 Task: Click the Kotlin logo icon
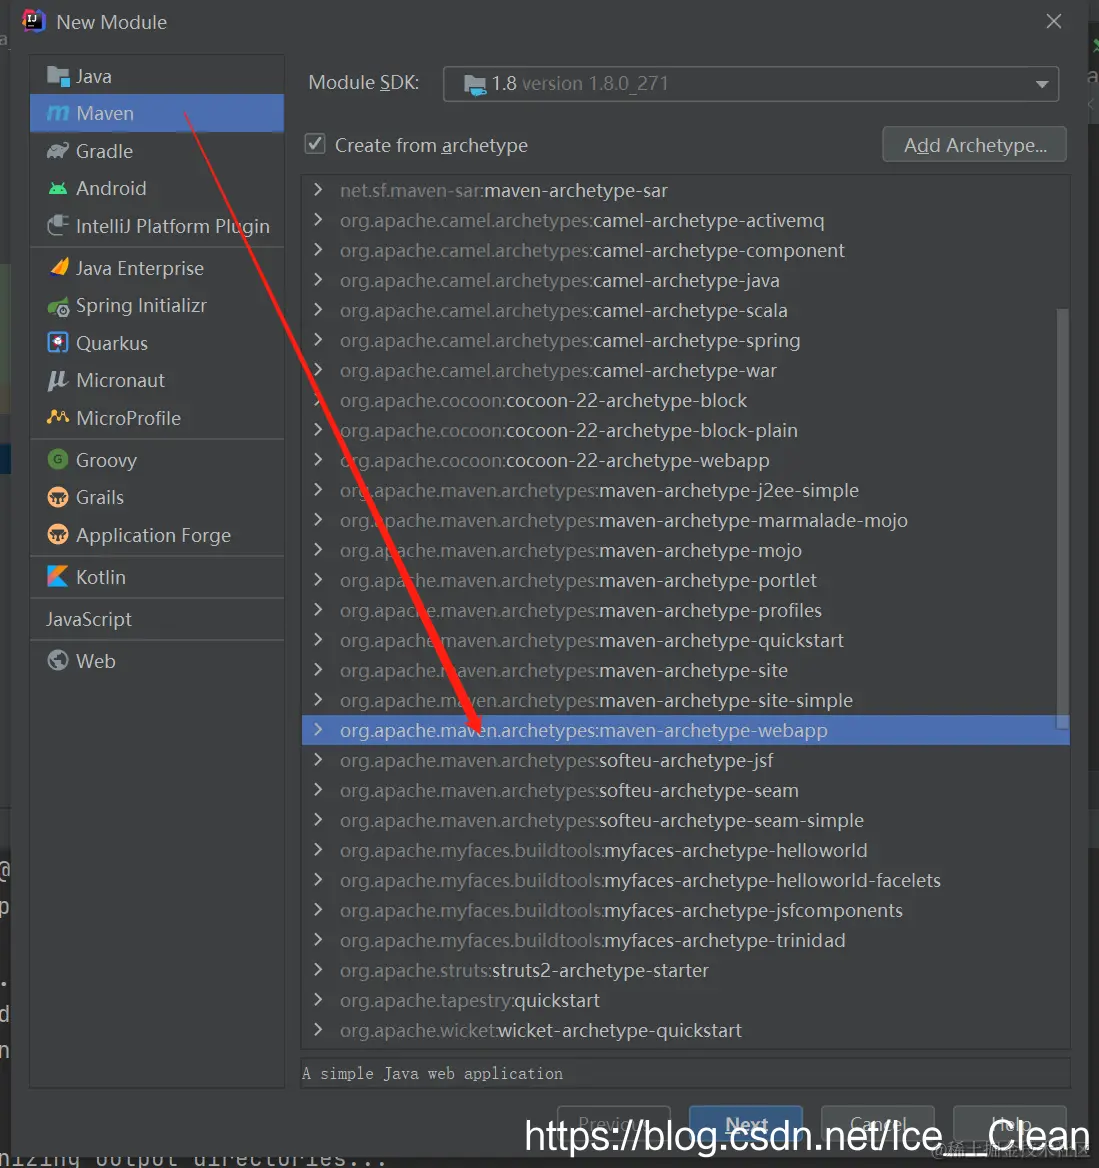point(57,577)
